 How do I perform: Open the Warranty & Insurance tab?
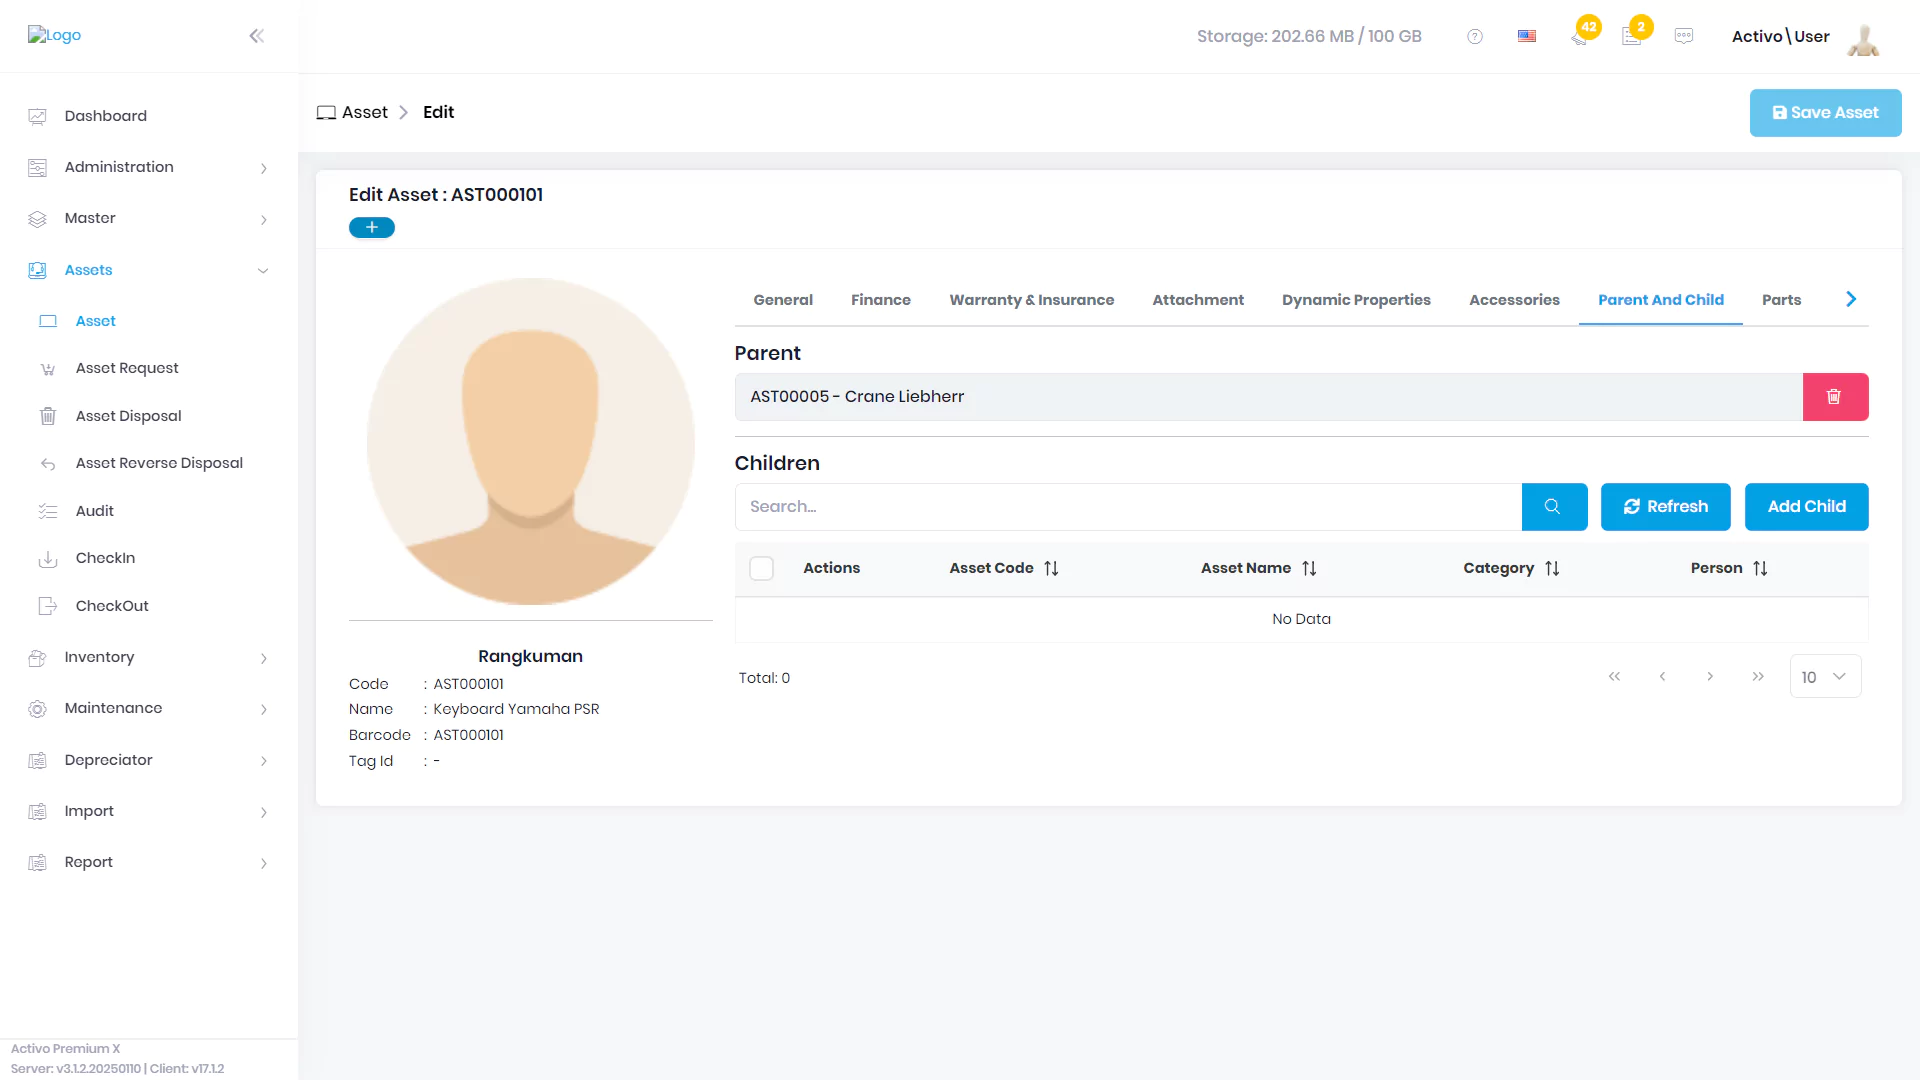click(1031, 300)
